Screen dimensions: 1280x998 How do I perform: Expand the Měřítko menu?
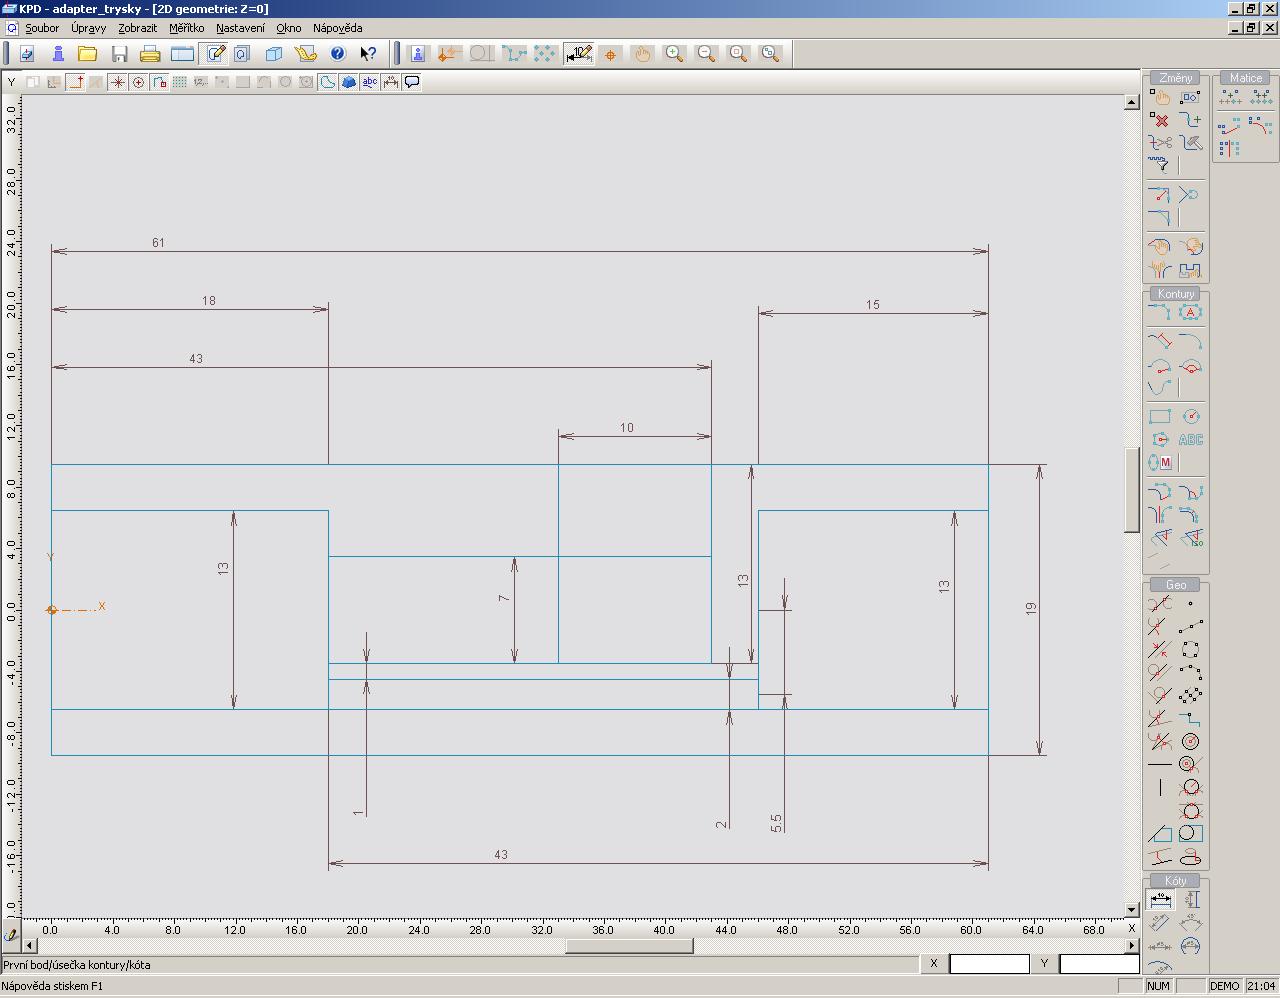[x=186, y=28]
